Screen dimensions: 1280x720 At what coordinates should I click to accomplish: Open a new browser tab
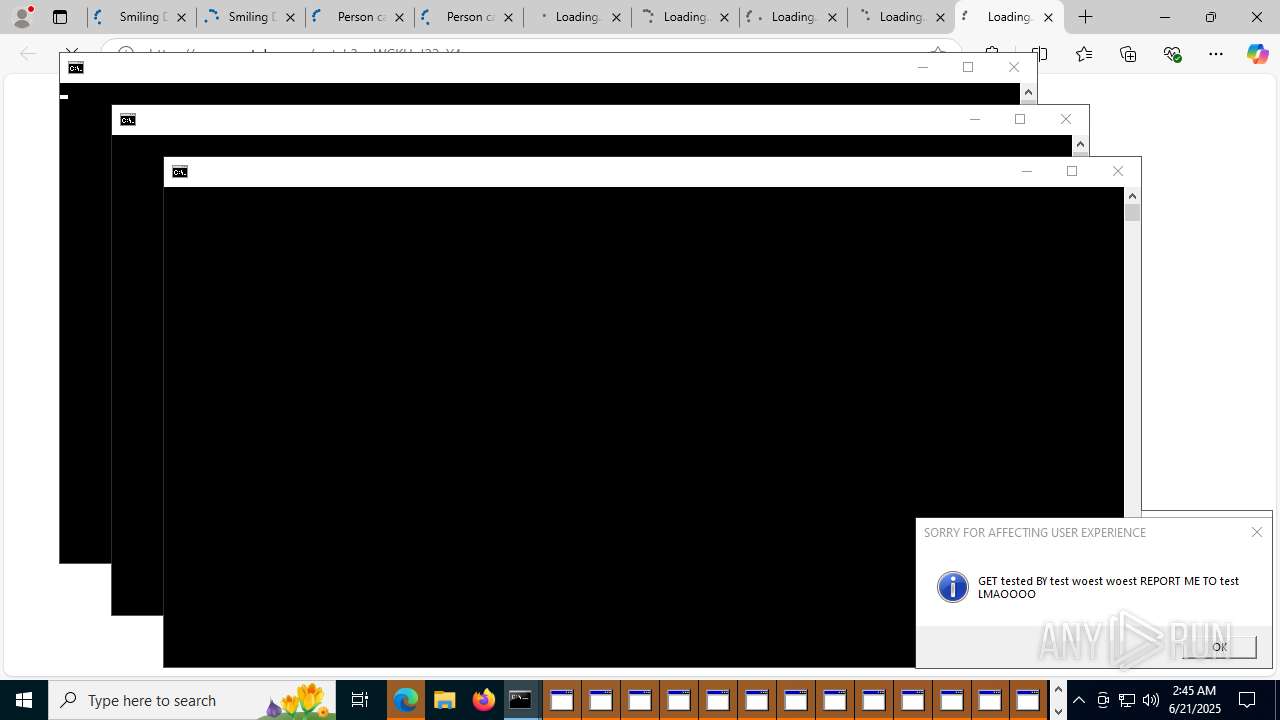(x=1085, y=17)
